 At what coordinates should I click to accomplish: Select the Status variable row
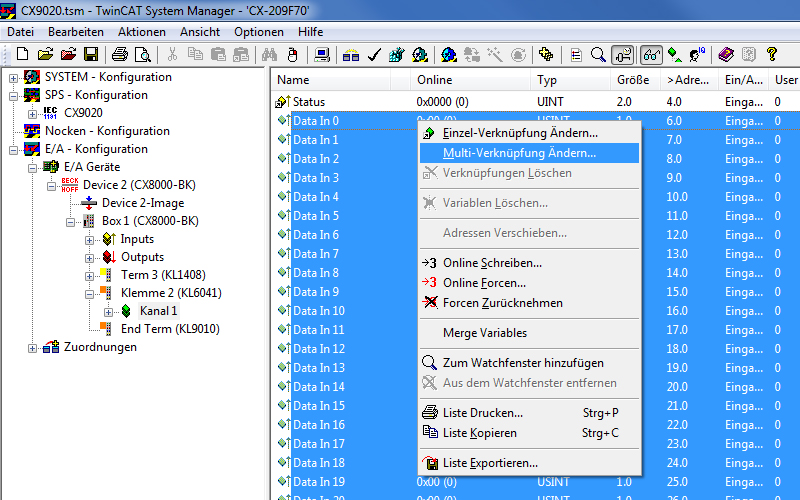point(536,102)
